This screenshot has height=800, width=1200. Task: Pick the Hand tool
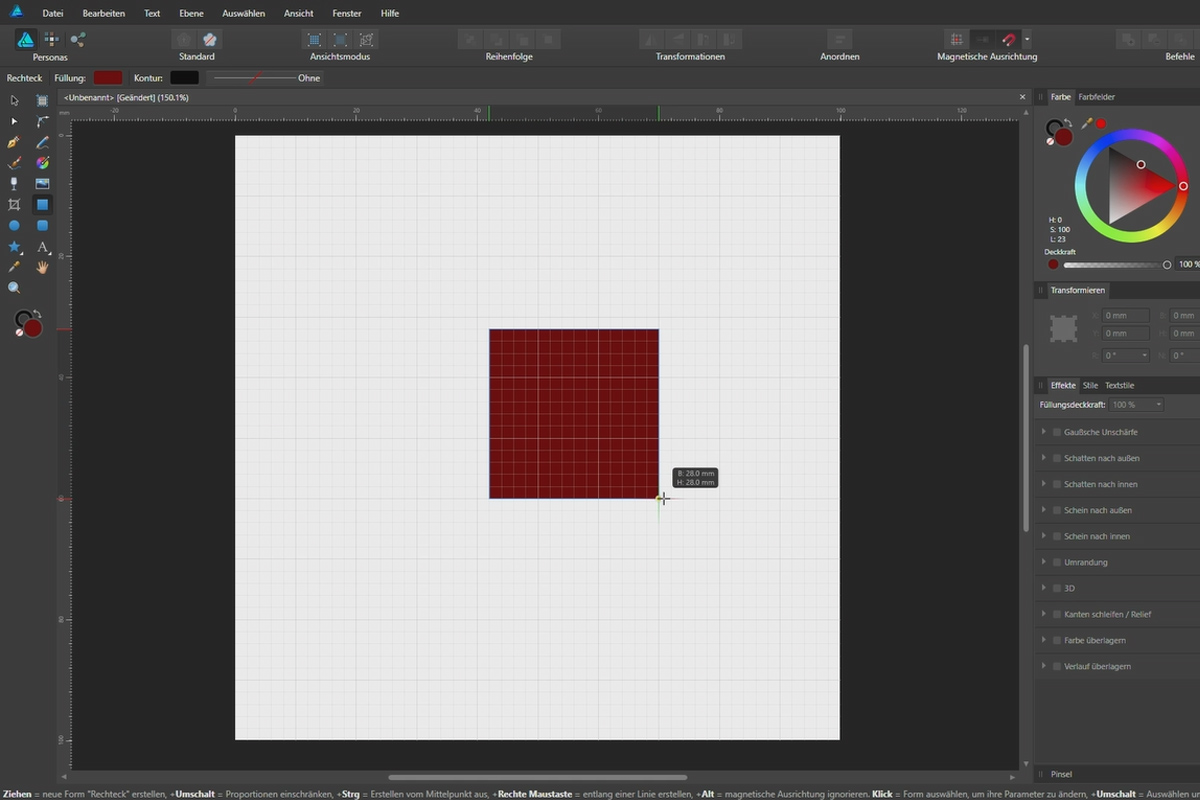tap(42, 266)
